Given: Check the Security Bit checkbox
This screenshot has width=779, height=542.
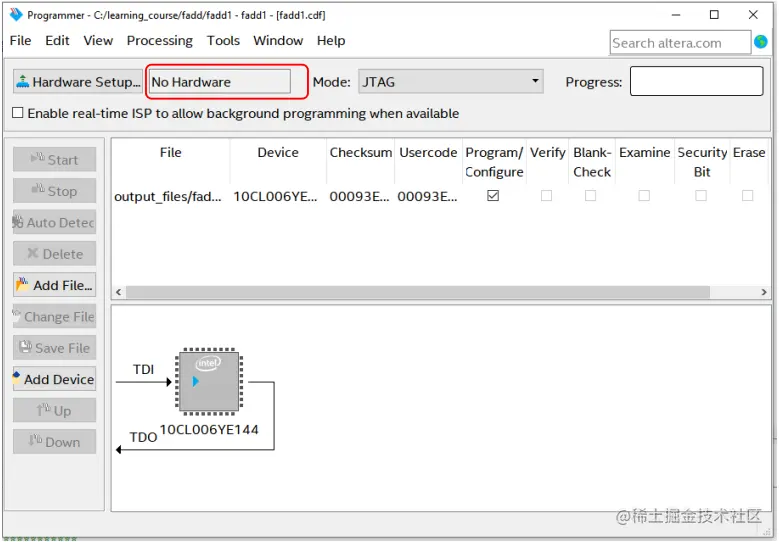Looking at the screenshot, I should [701, 196].
